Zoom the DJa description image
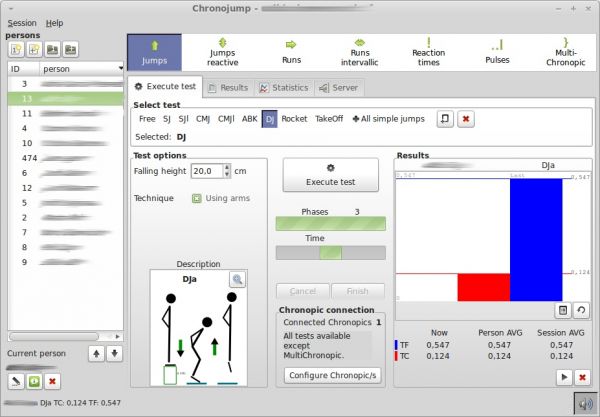 [x=237, y=279]
